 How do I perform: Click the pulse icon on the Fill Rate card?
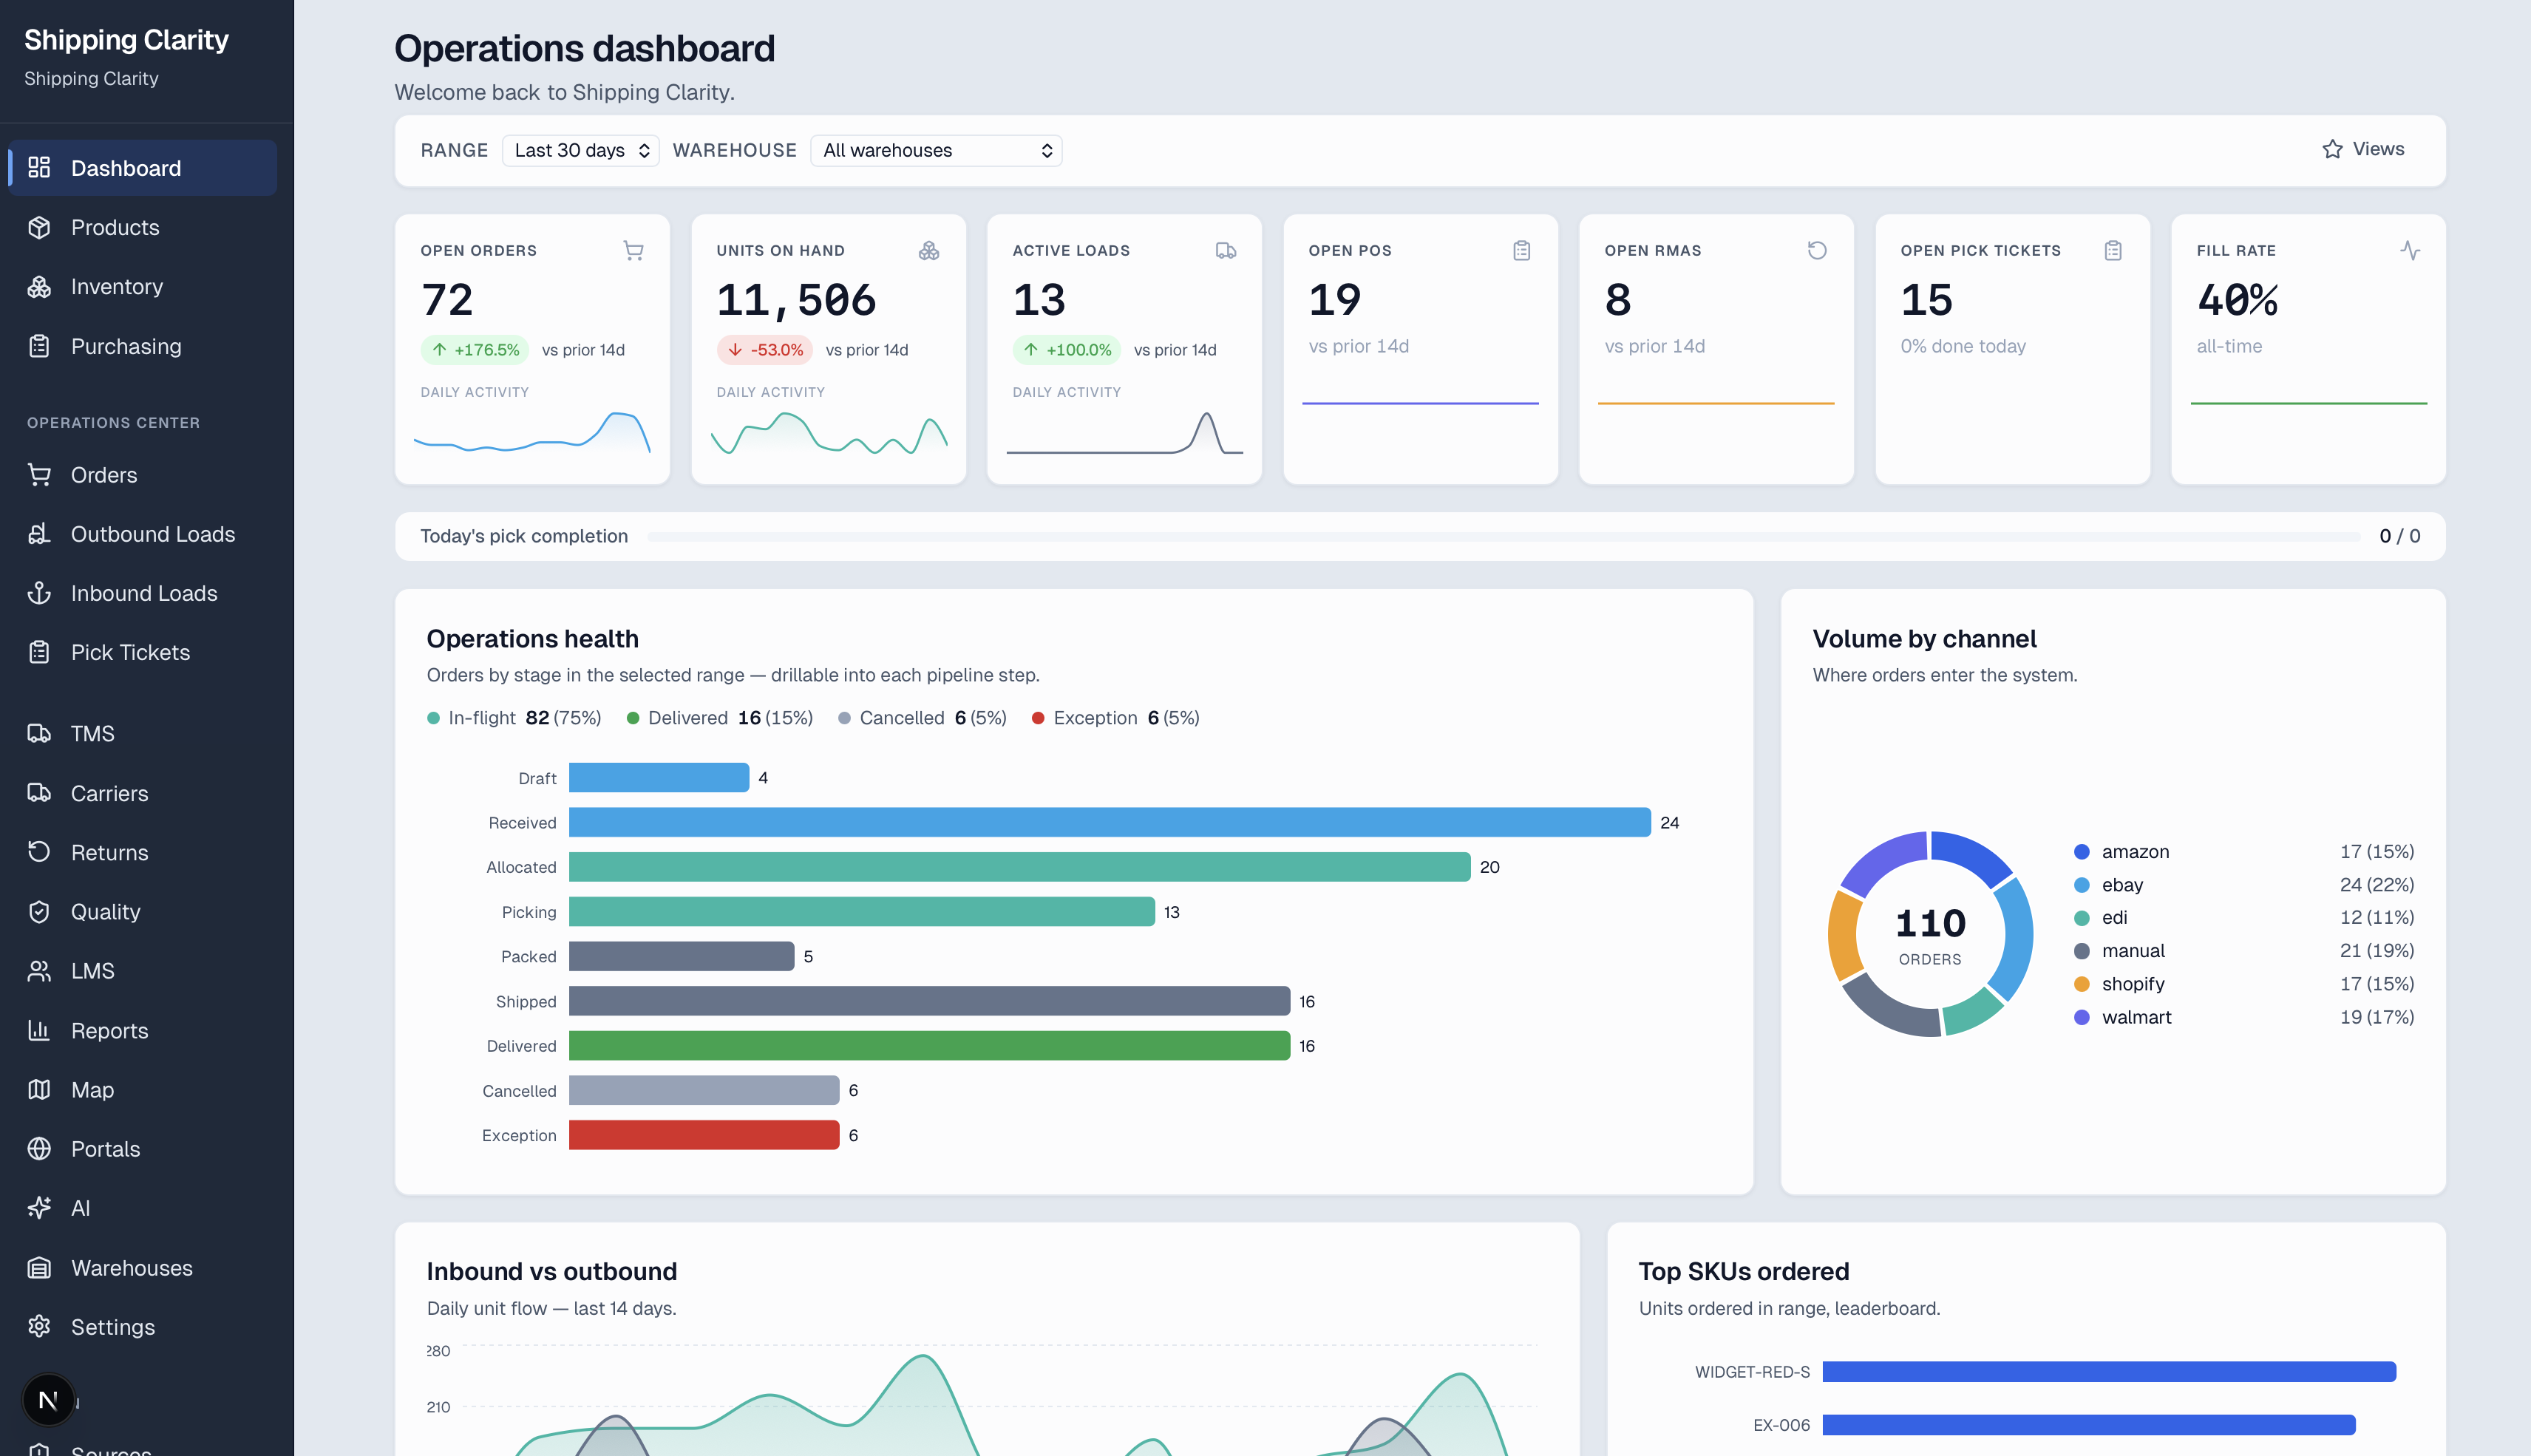(2410, 250)
